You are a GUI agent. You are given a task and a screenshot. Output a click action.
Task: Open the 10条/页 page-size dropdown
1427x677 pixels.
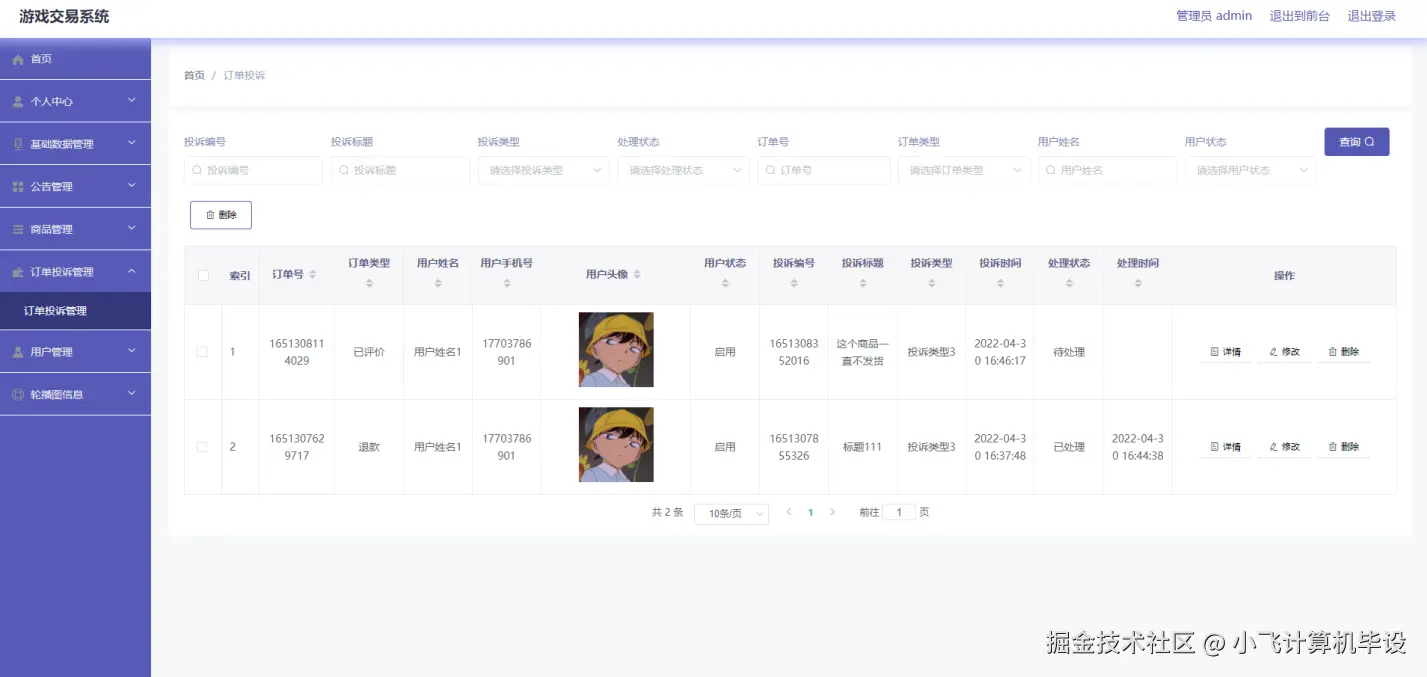tap(731, 512)
